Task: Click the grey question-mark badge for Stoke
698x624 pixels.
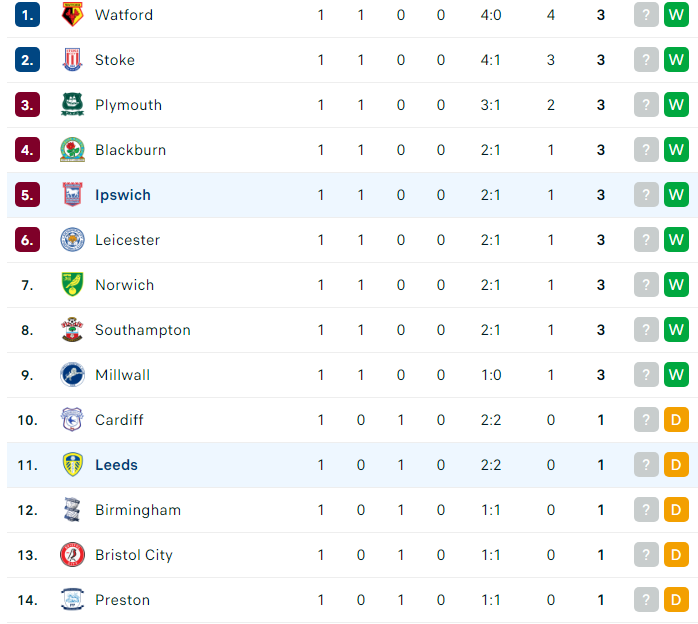Action: coord(646,60)
